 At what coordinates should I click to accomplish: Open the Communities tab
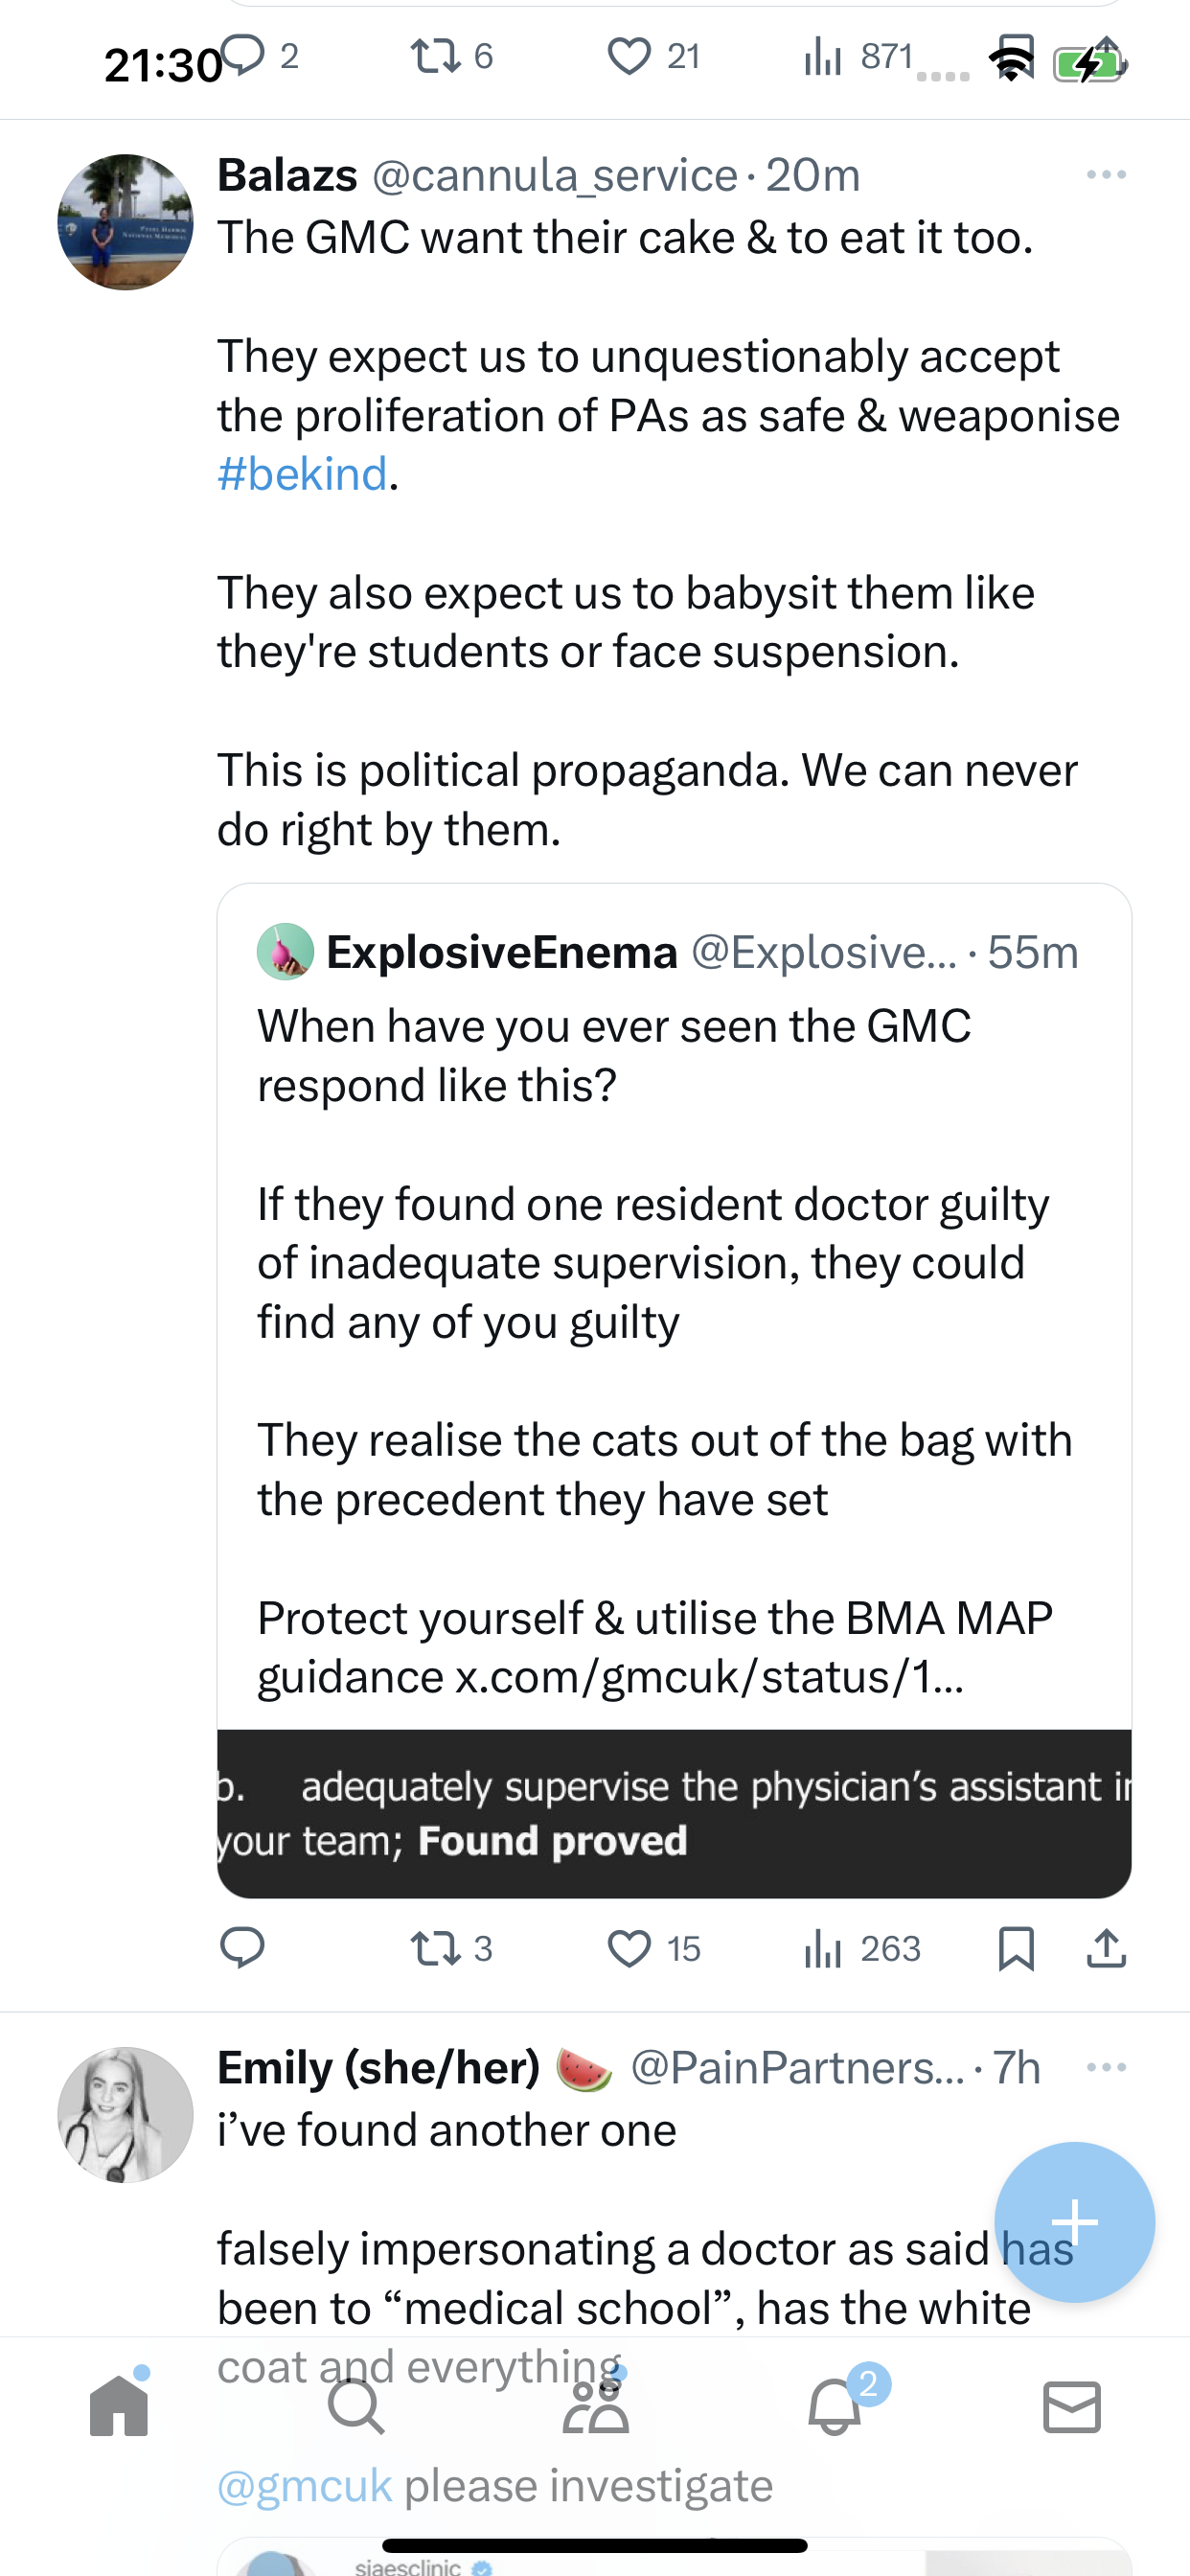point(596,2405)
